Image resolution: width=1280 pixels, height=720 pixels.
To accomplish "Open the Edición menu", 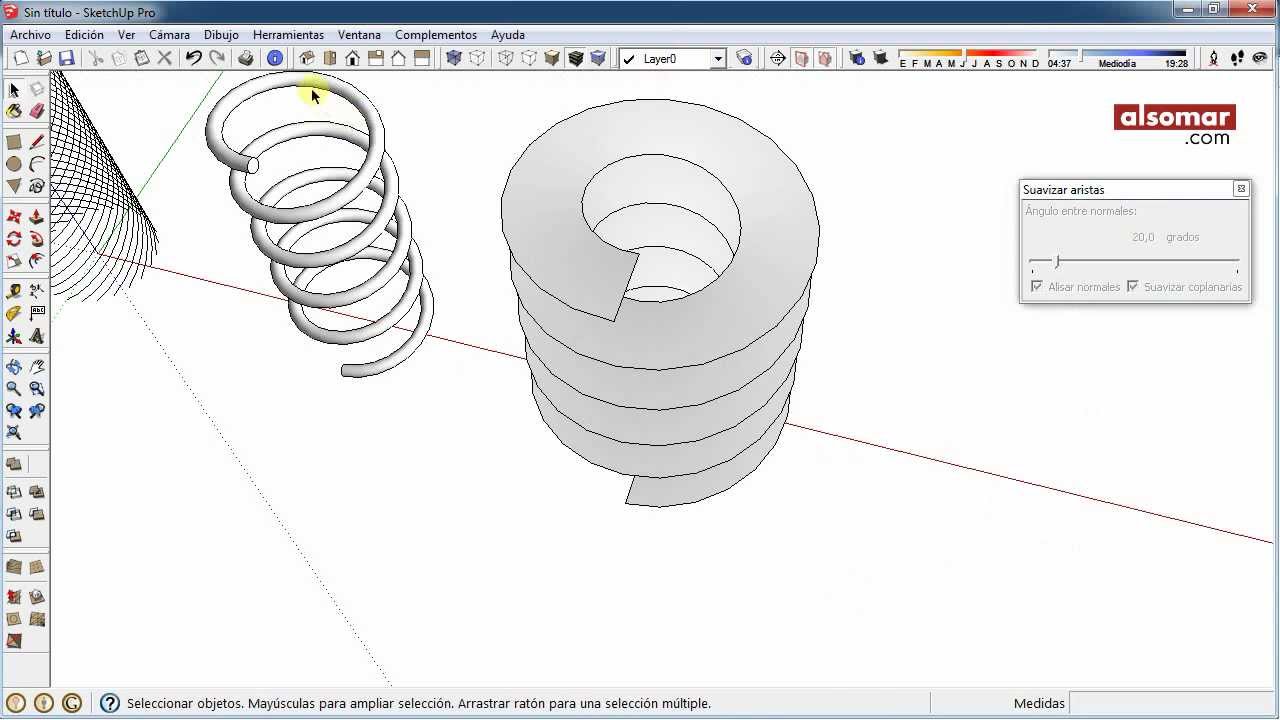I will coord(84,35).
